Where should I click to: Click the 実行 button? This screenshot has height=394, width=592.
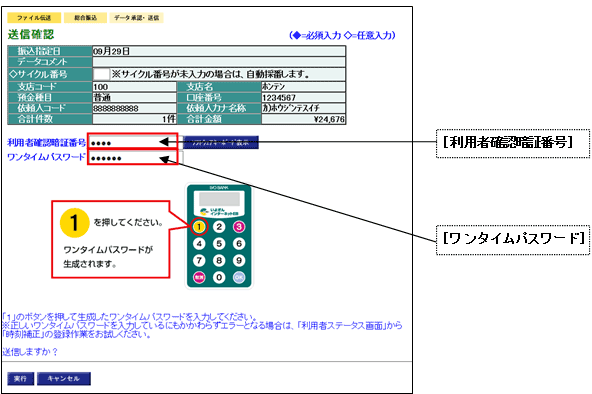(20, 379)
